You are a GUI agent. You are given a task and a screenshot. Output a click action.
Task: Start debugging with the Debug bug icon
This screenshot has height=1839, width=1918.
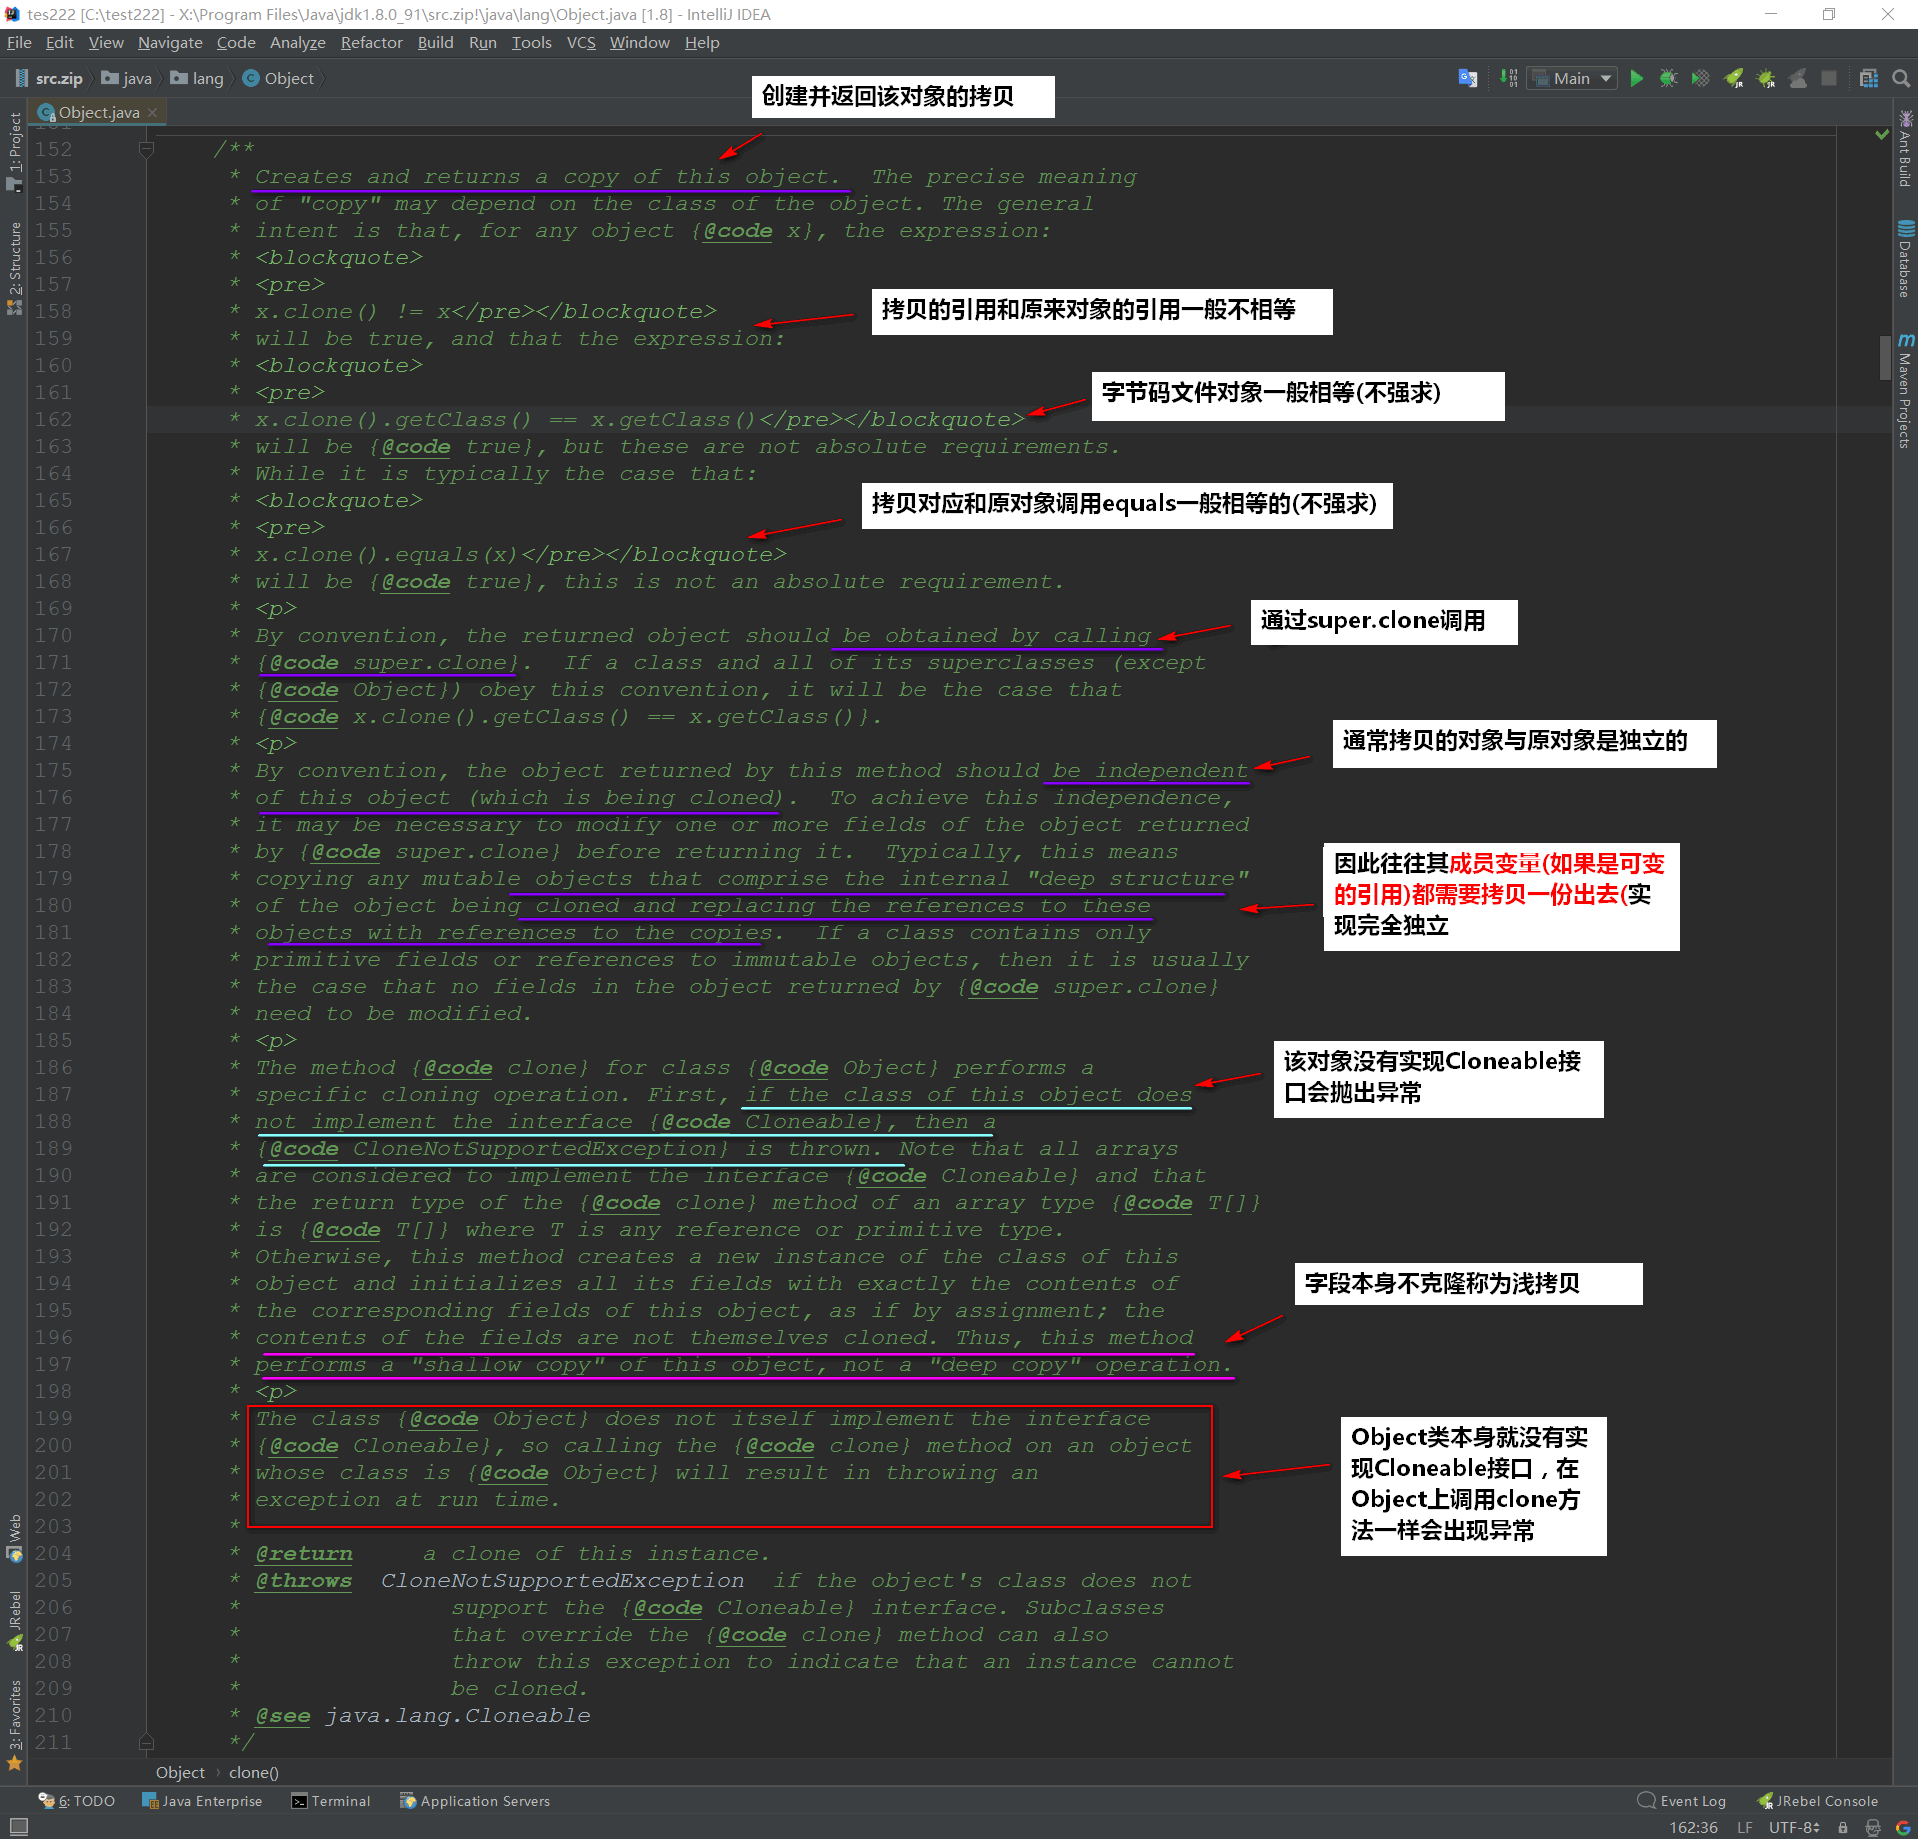[1668, 78]
